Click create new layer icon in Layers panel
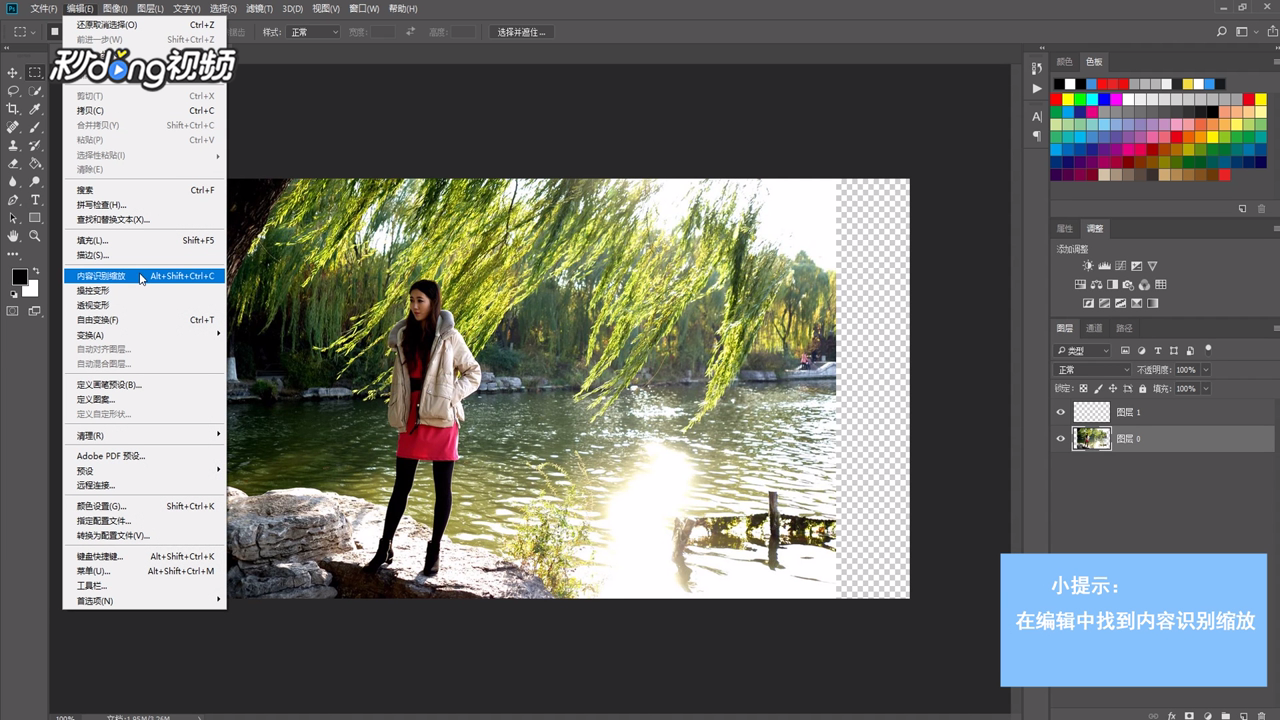The height and width of the screenshot is (720, 1280). pyautogui.click(x=1242, y=716)
